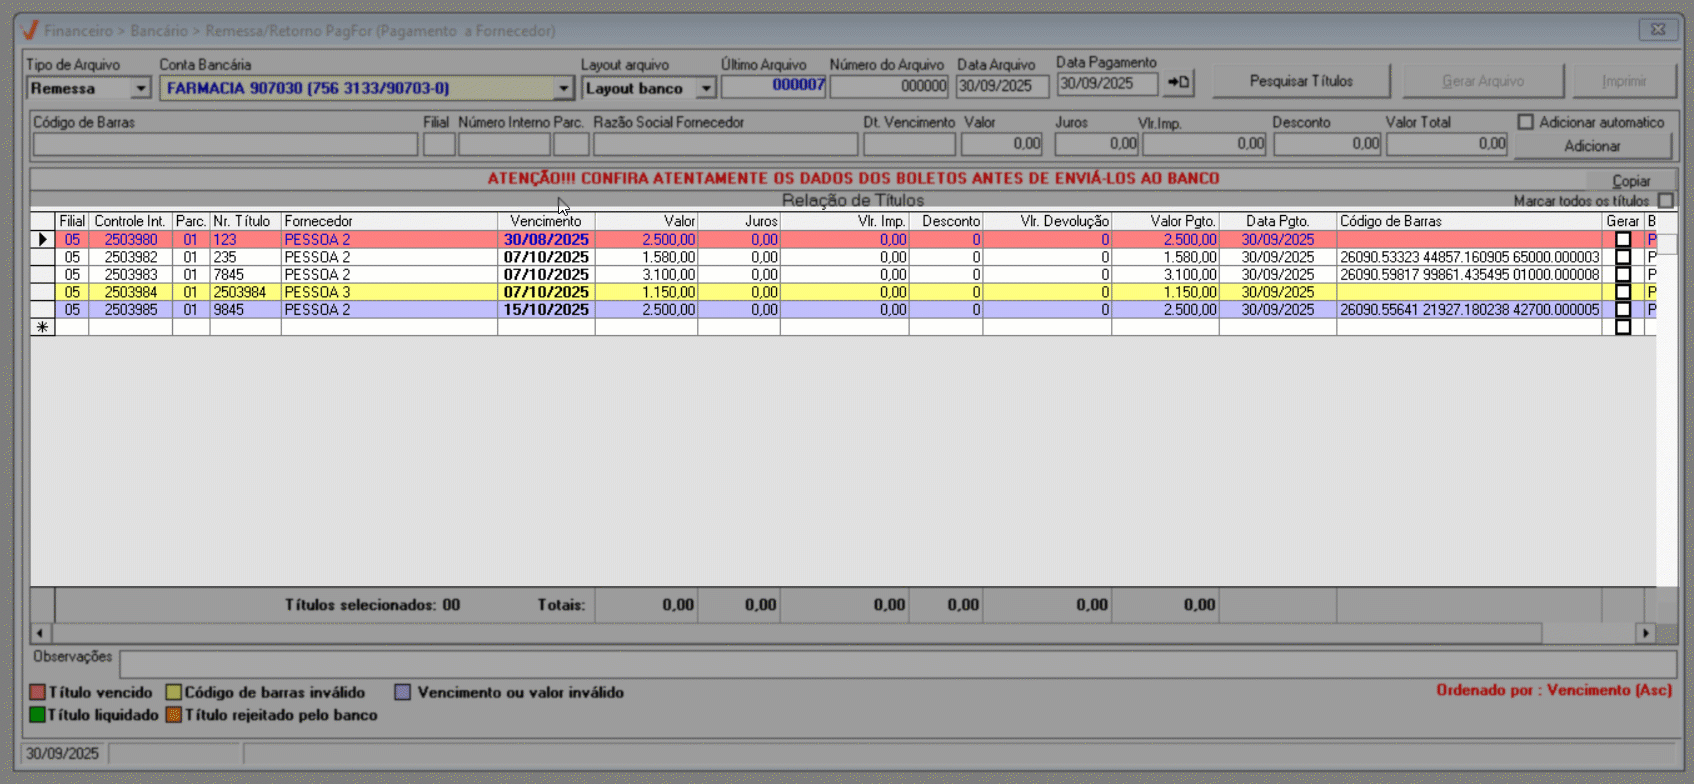1694x784 pixels.
Task: Click the left arrow of horizontal scrollbar
Action: 40,633
